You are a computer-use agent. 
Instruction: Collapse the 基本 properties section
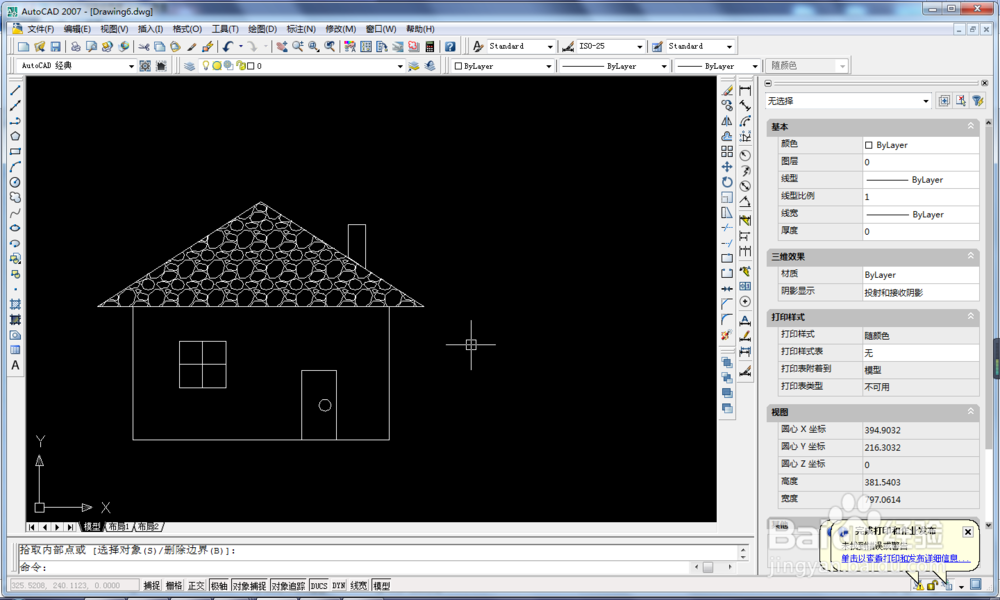tap(971, 126)
